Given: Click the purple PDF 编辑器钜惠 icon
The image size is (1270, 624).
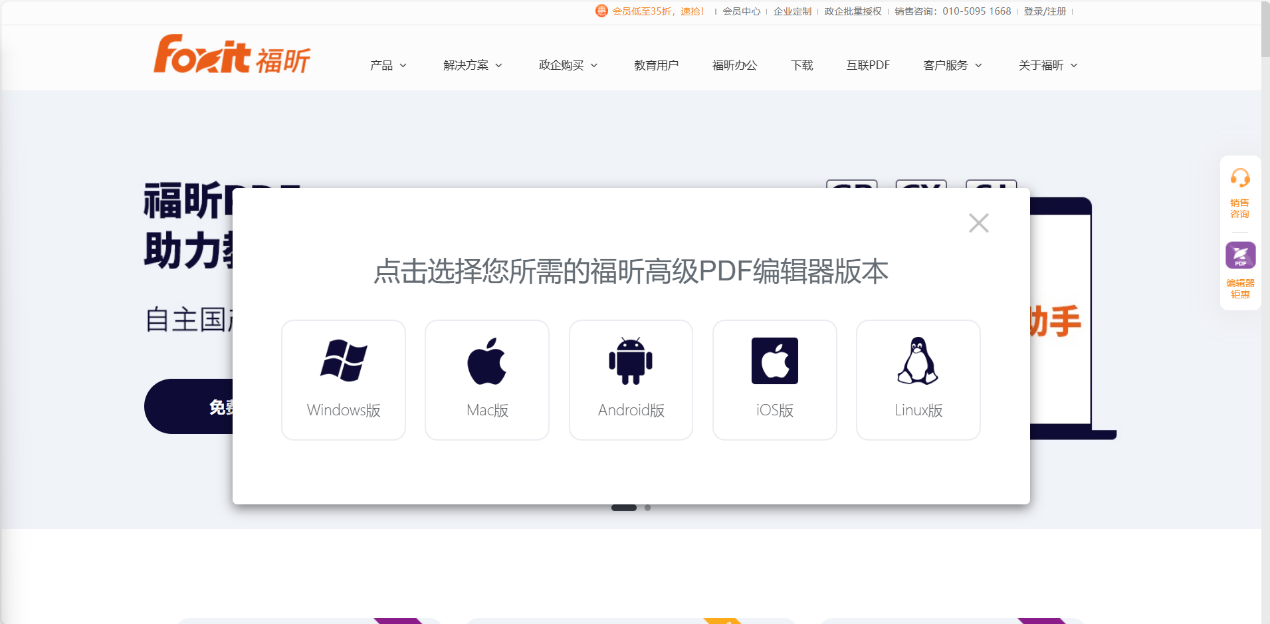Looking at the screenshot, I should (1240, 255).
